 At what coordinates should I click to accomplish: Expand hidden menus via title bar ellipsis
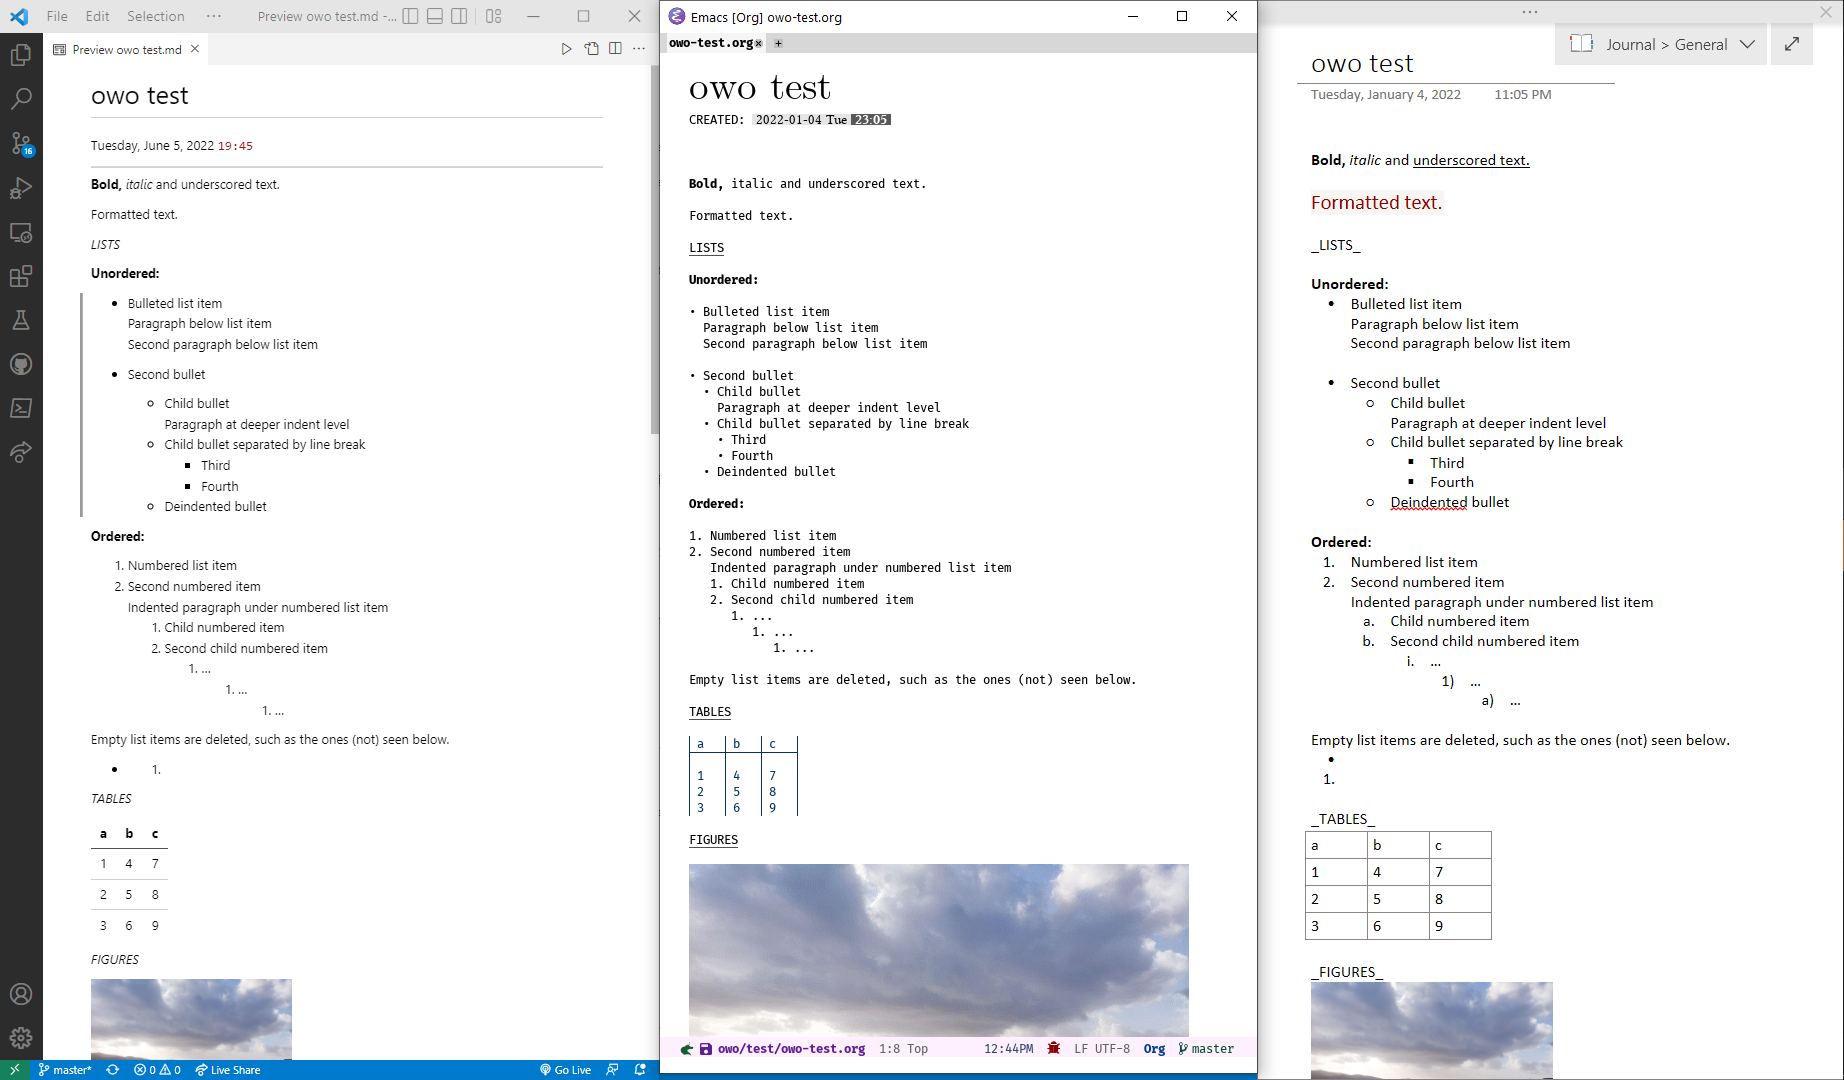click(x=213, y=16)
